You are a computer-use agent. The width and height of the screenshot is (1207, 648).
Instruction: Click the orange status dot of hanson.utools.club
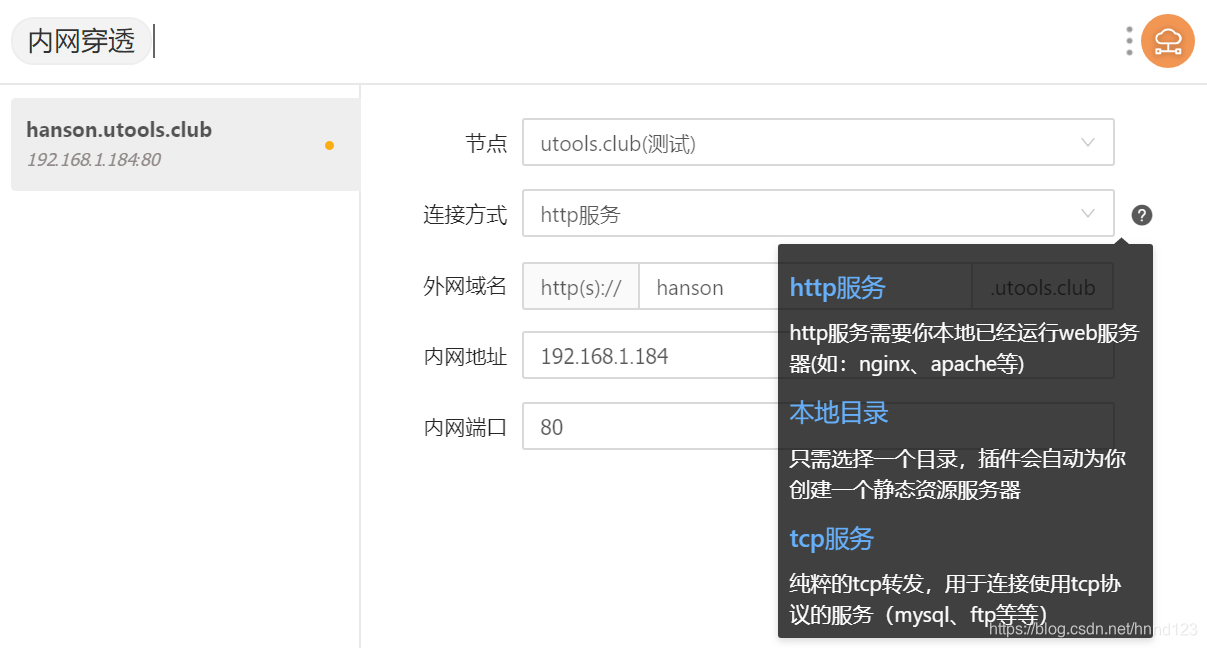(x=329, y=146)
